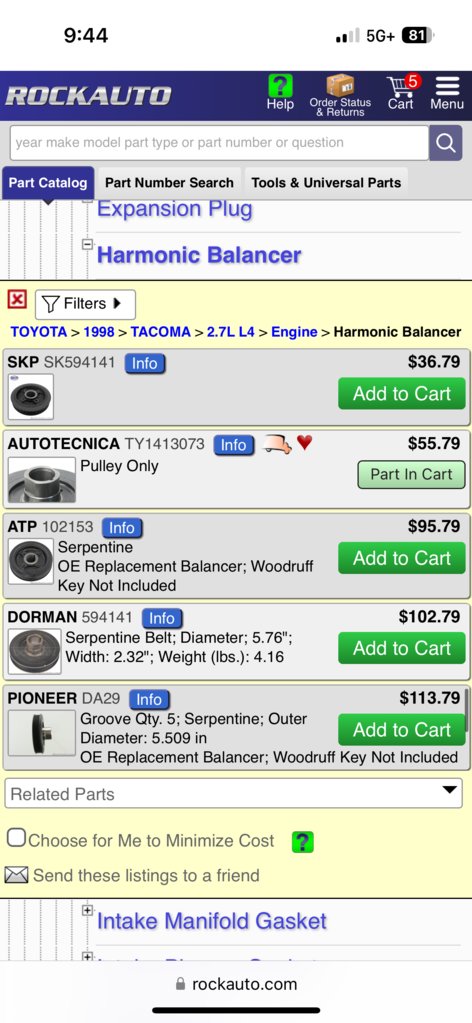Switch to Part Number Search tab
This screenshot has width=472, height=1023.
point(169,183)
